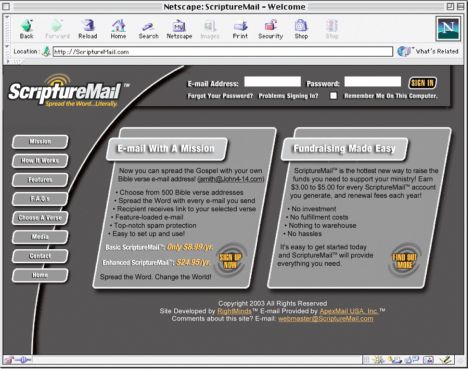Focus the Location URL bar

[x=223, y=52]
